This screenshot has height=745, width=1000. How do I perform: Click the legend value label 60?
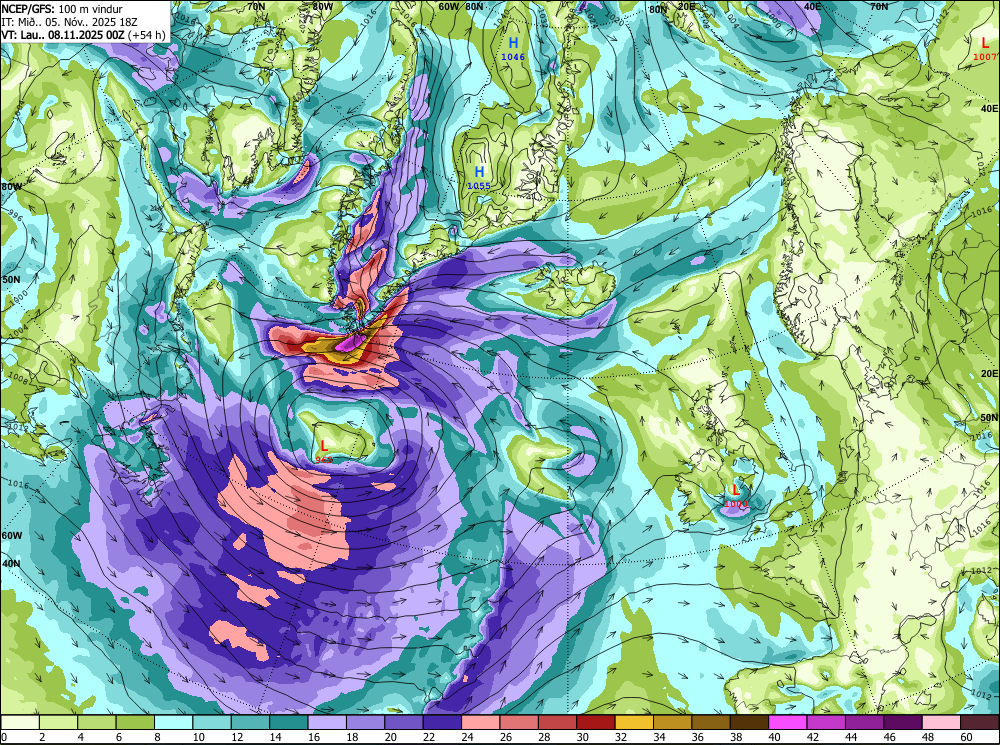[x=966, y=737]
